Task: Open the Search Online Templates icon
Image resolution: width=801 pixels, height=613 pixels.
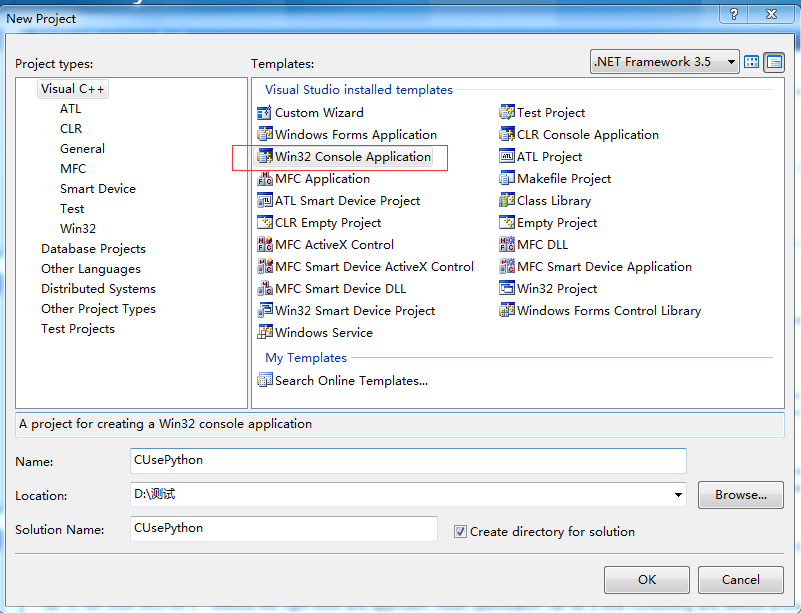Action: click(264, 380)
